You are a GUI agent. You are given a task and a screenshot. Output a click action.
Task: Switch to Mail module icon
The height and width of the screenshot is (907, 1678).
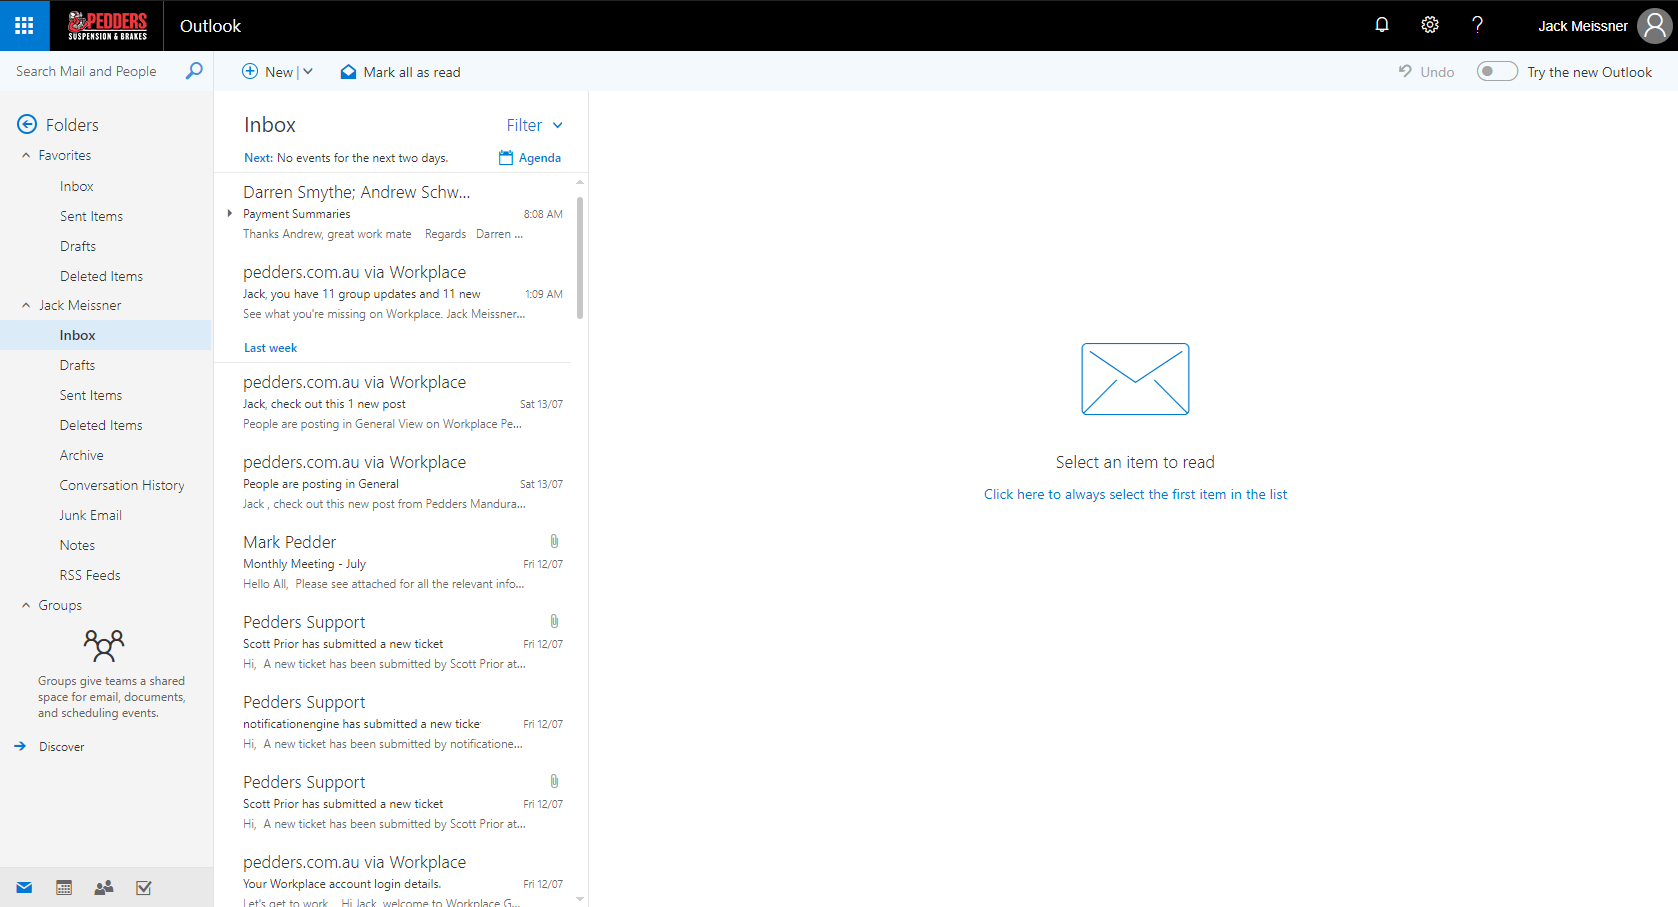24,888
